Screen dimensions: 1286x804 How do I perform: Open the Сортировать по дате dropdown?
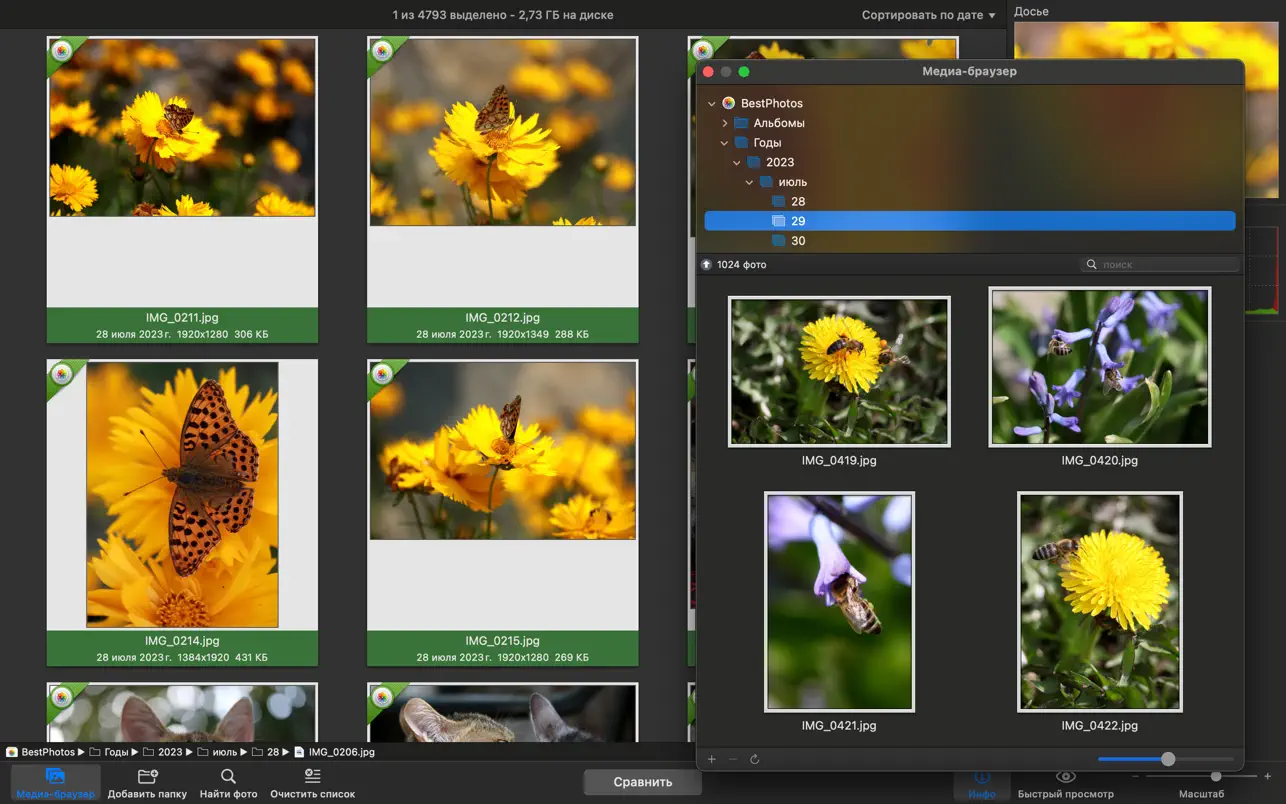[929, 15]
